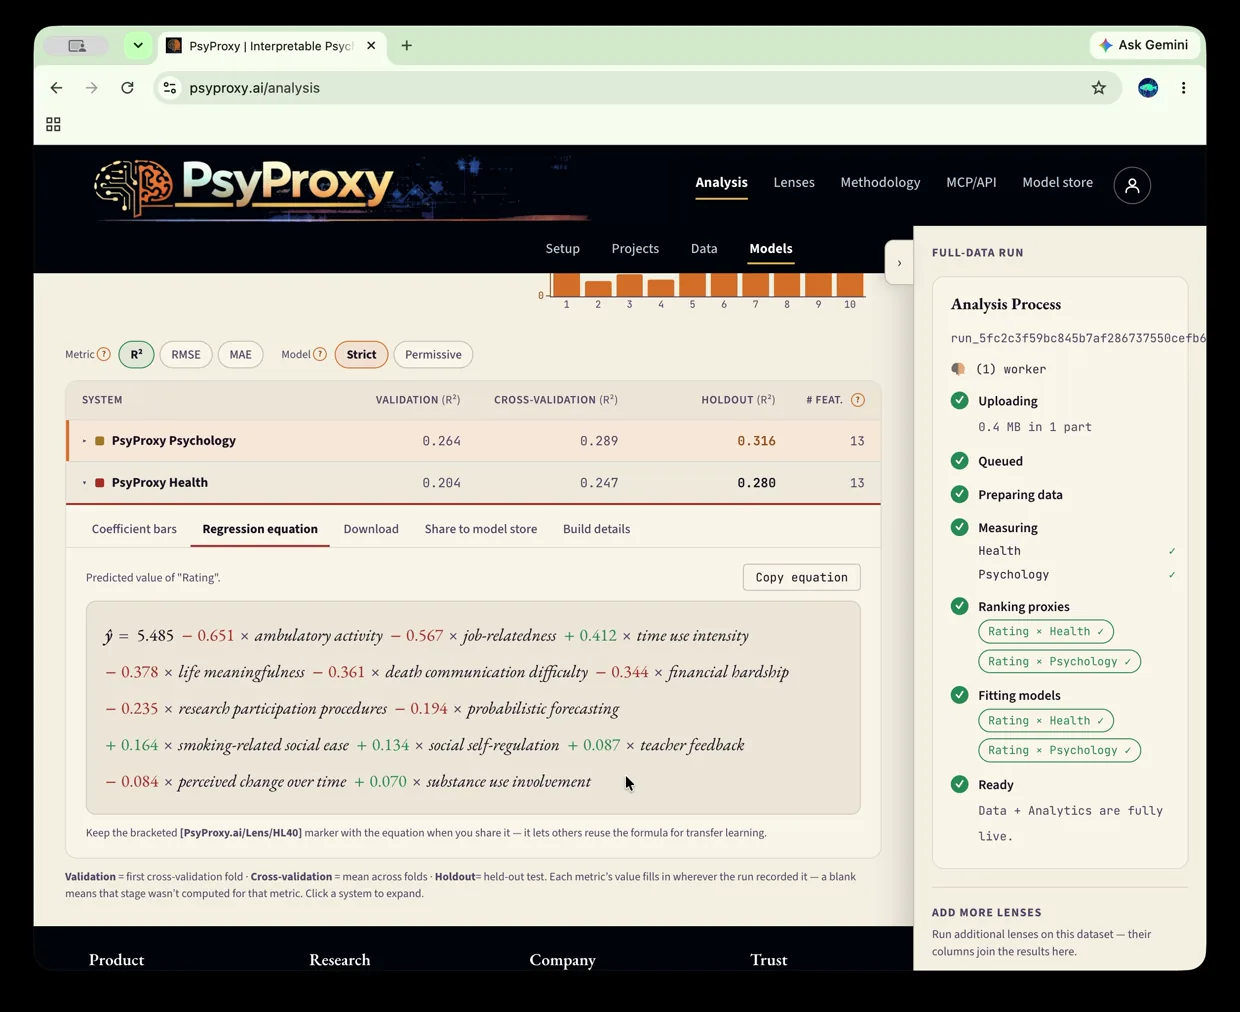1240x1012 pixels.
Task: Go to the Data sub-tab
Action: click(704, 249)
